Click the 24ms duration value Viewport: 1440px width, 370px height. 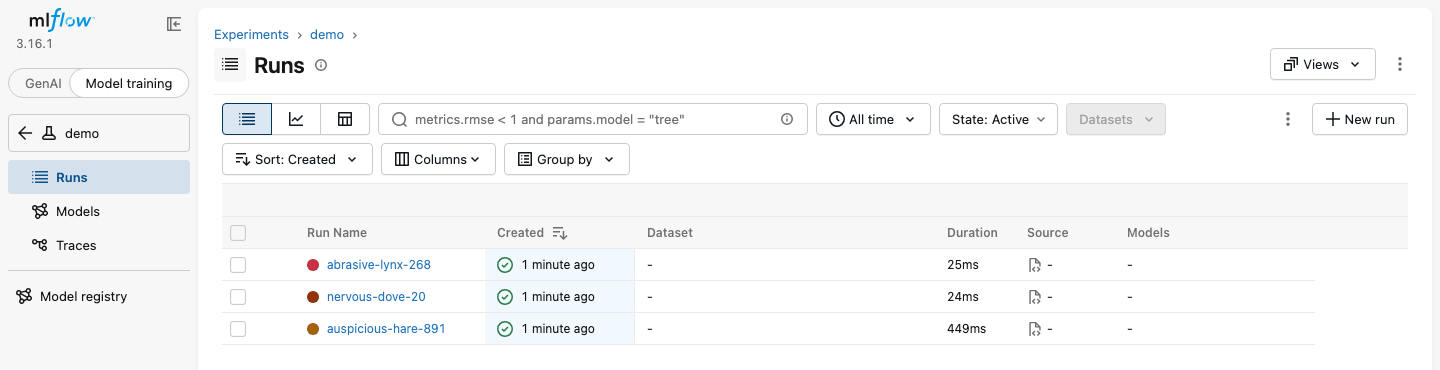[963, 297]
